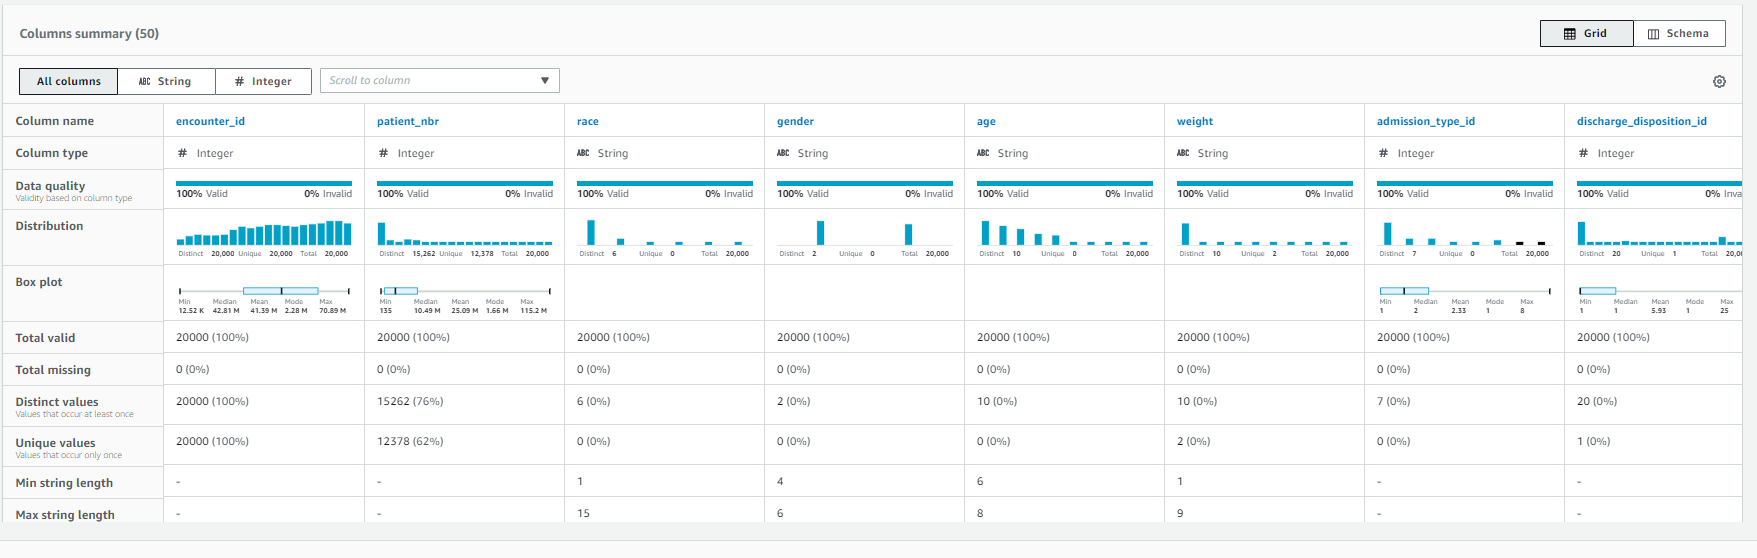The width and height of the screenshot is (1757, 558).
Task: Click the admission_type_id box plot
Action: pyautogui.click(x=1465, y=291)
